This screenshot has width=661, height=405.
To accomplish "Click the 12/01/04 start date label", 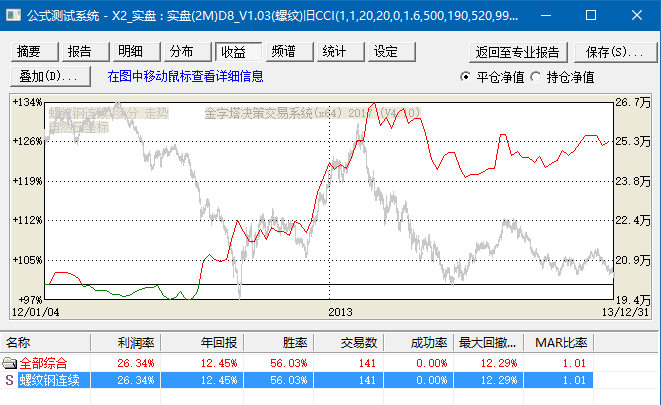I will (36, 312).
